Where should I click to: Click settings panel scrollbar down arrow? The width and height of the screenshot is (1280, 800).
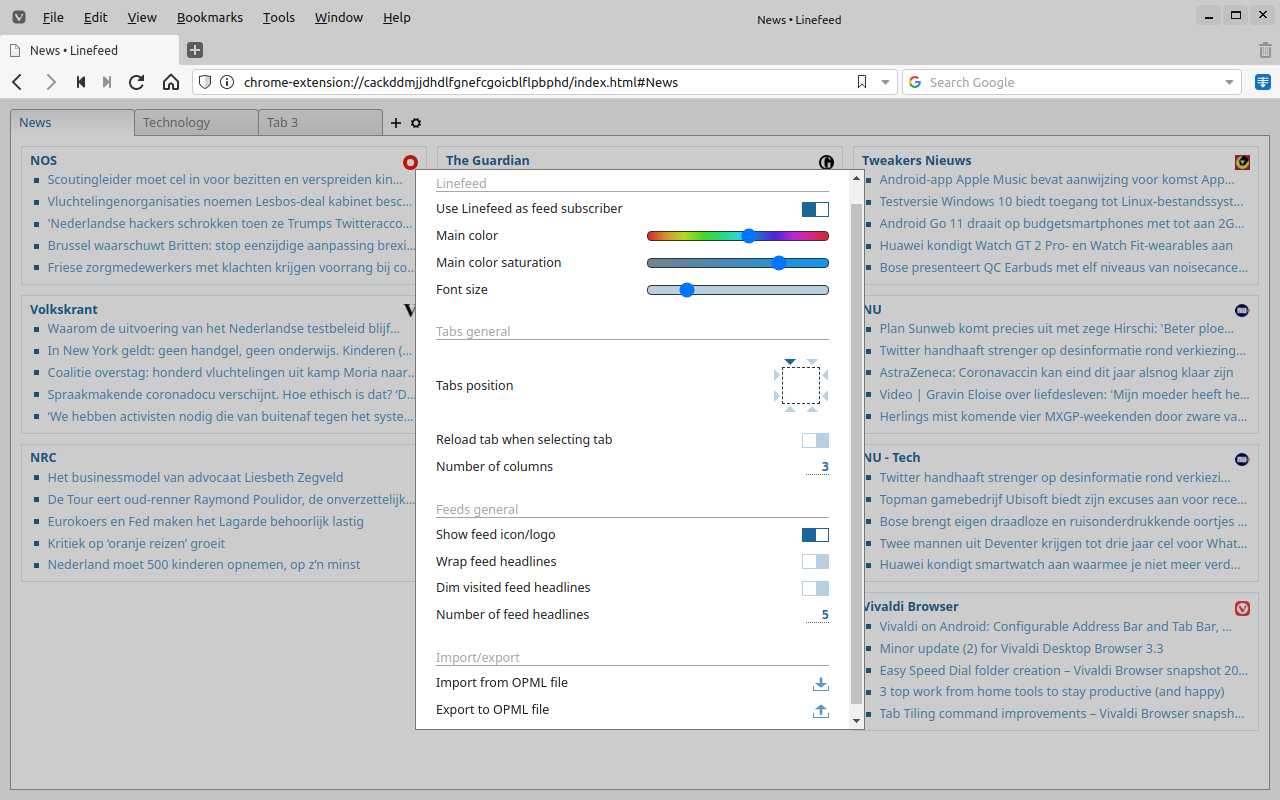click(x=856, y=720)
